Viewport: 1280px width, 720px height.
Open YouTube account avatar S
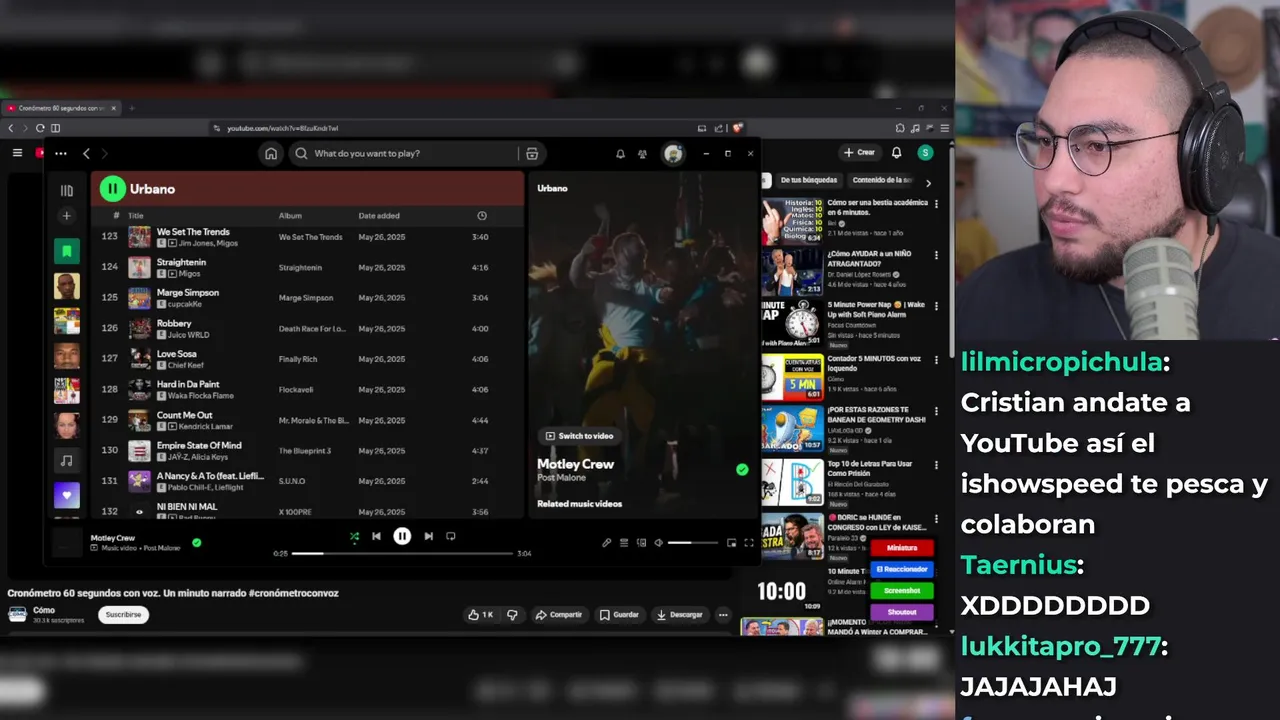point(925,153)
